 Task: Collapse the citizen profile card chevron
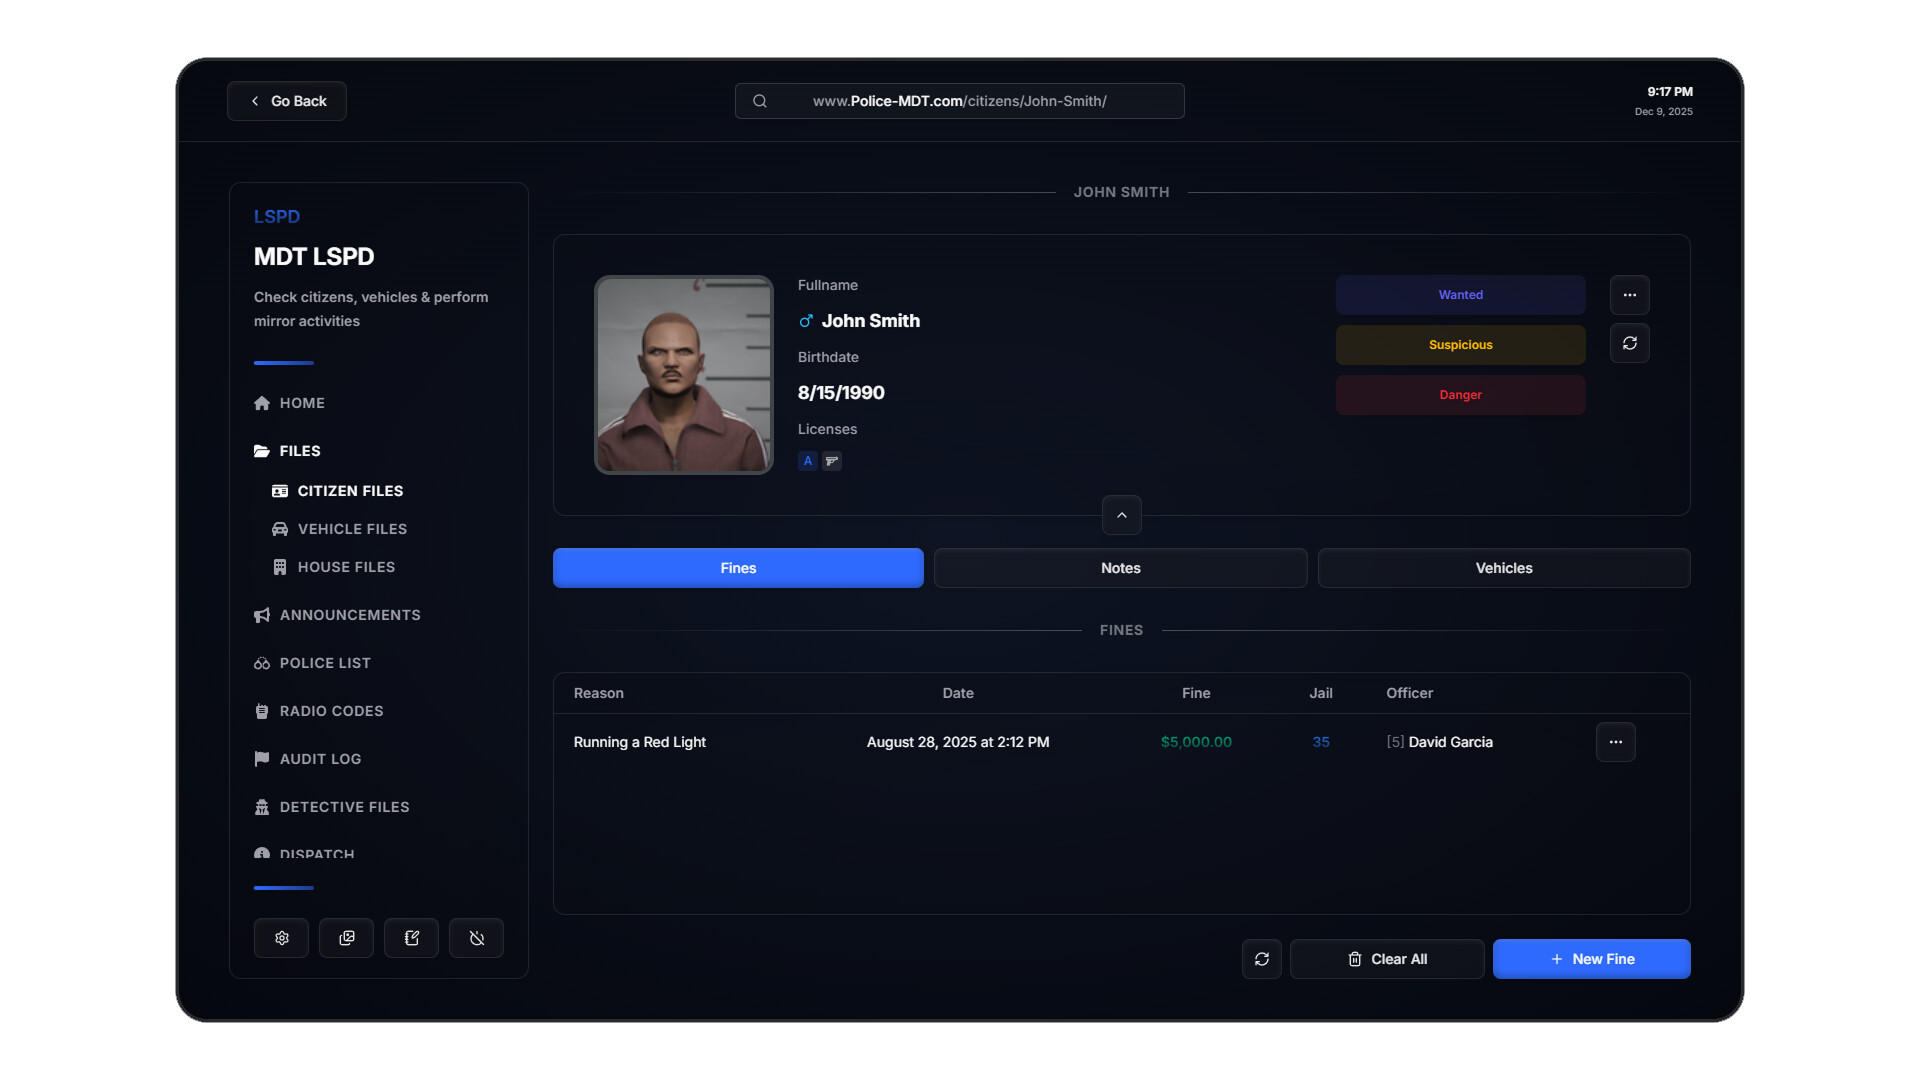coord(1121,515)
